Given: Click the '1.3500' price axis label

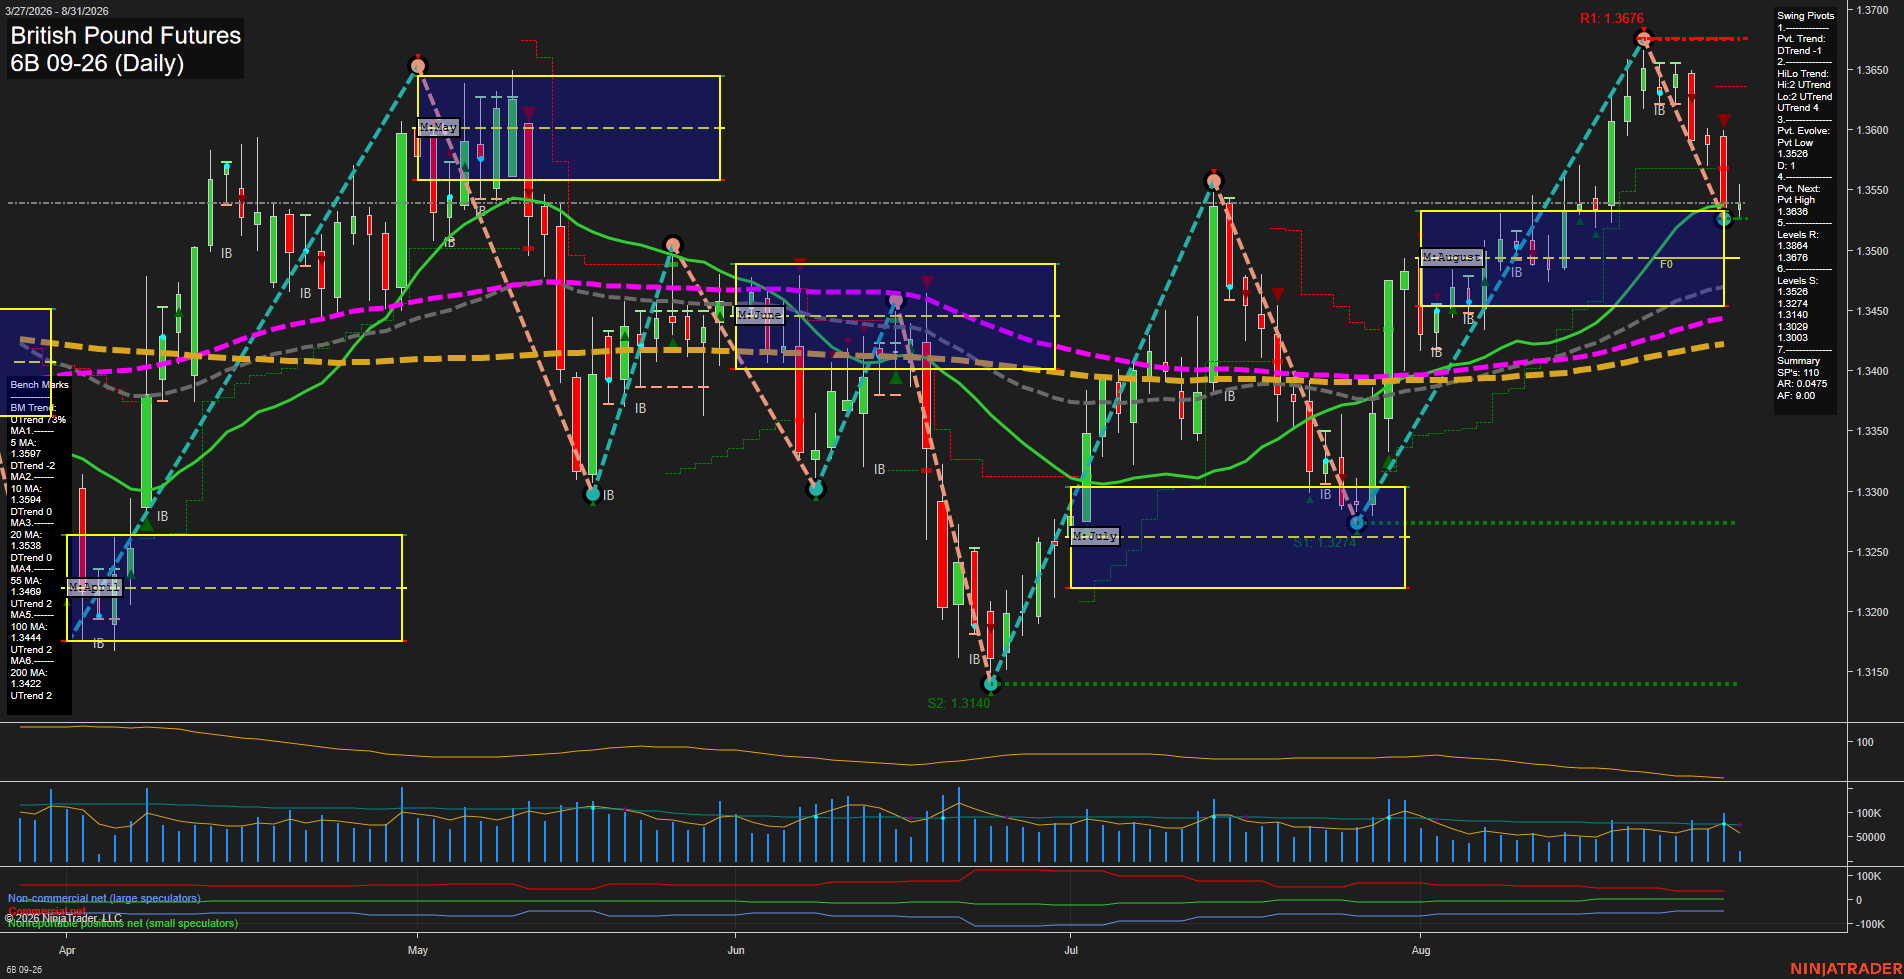Looking at the screenshot, I should pos(1872,251).
